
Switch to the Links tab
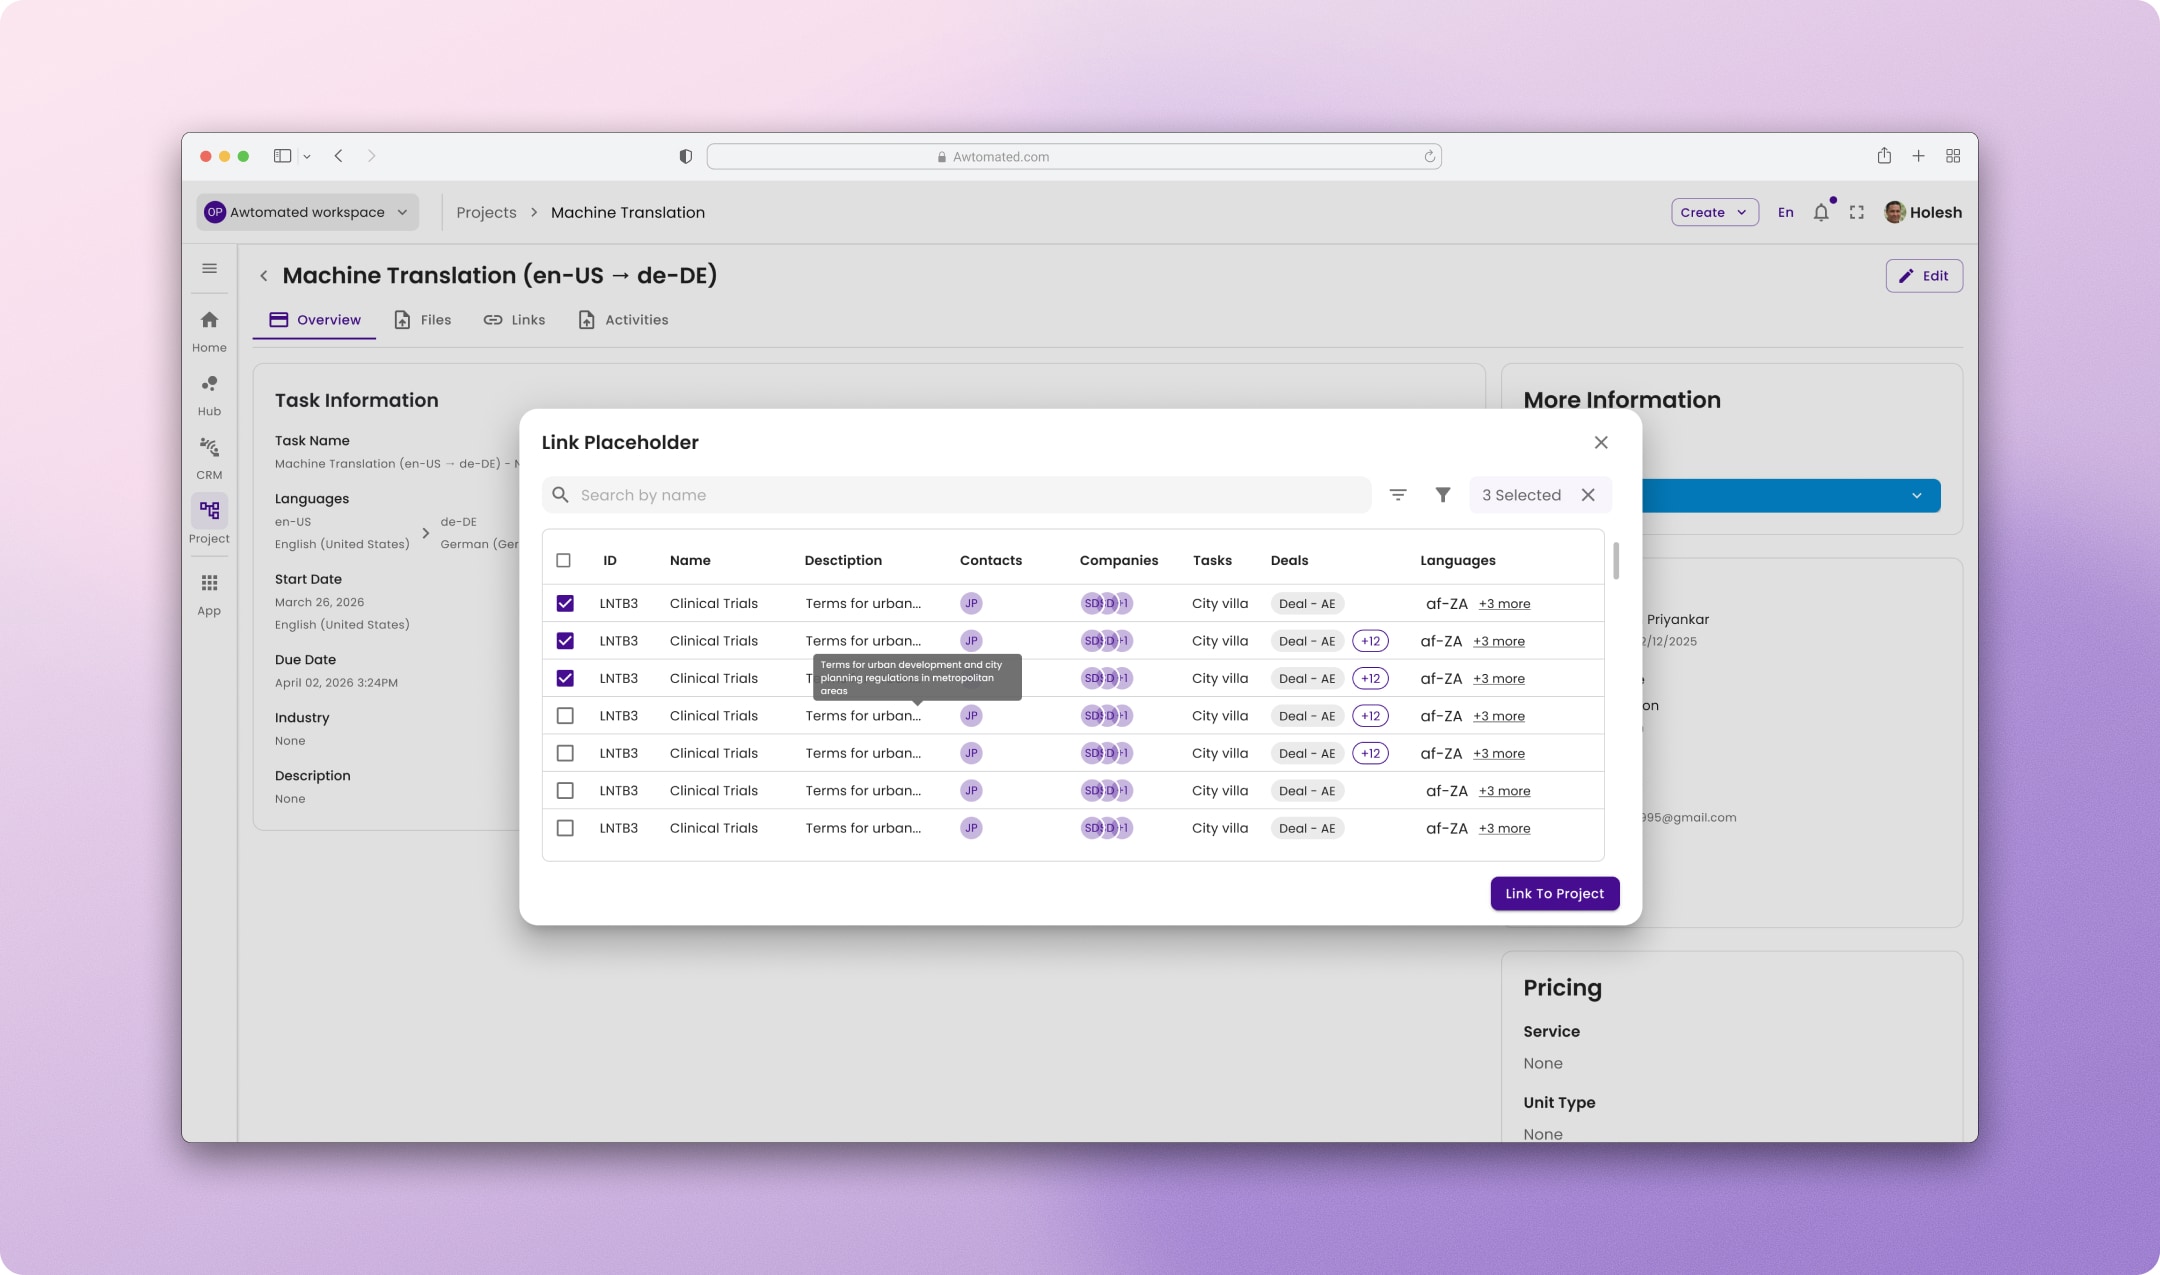pos(514,320)
